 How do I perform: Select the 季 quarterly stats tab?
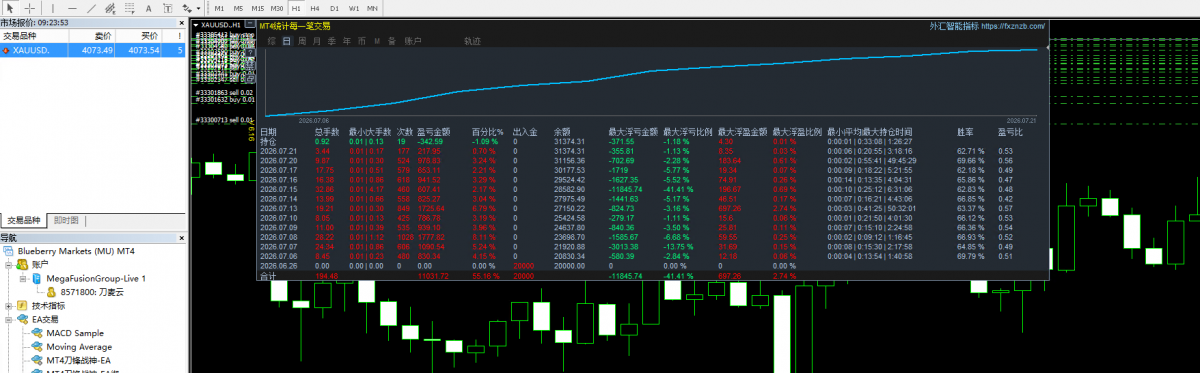pyautogui.click(x=332, y=41)
